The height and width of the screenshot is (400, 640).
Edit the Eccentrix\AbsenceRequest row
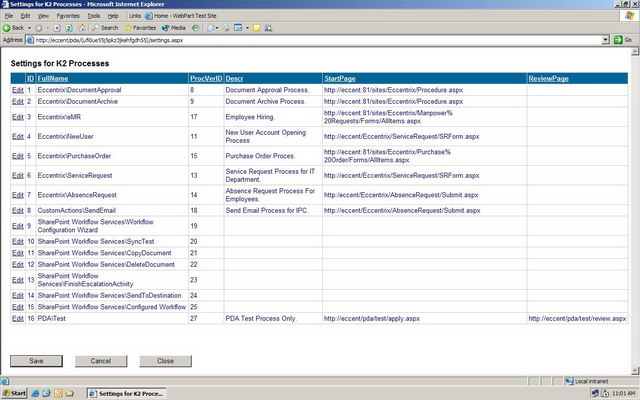[18, 195]
